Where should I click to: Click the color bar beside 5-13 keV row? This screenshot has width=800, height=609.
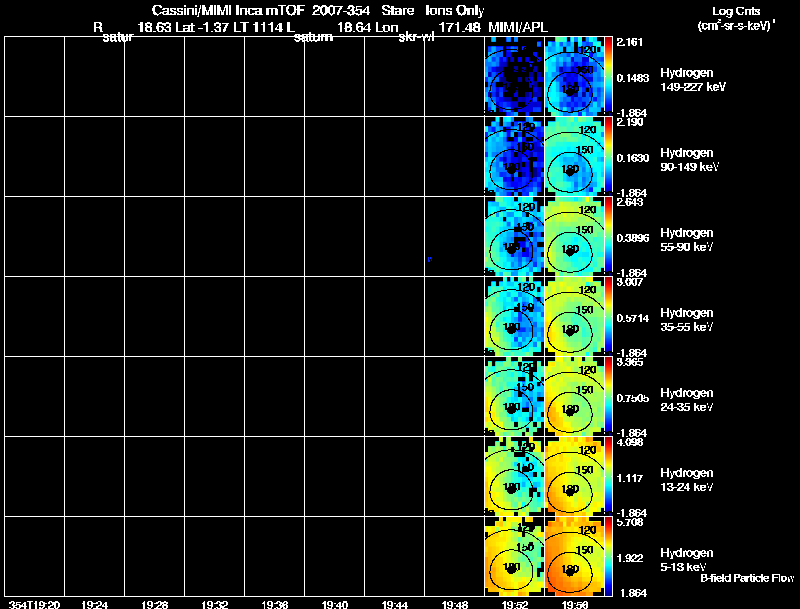[608, 556]
